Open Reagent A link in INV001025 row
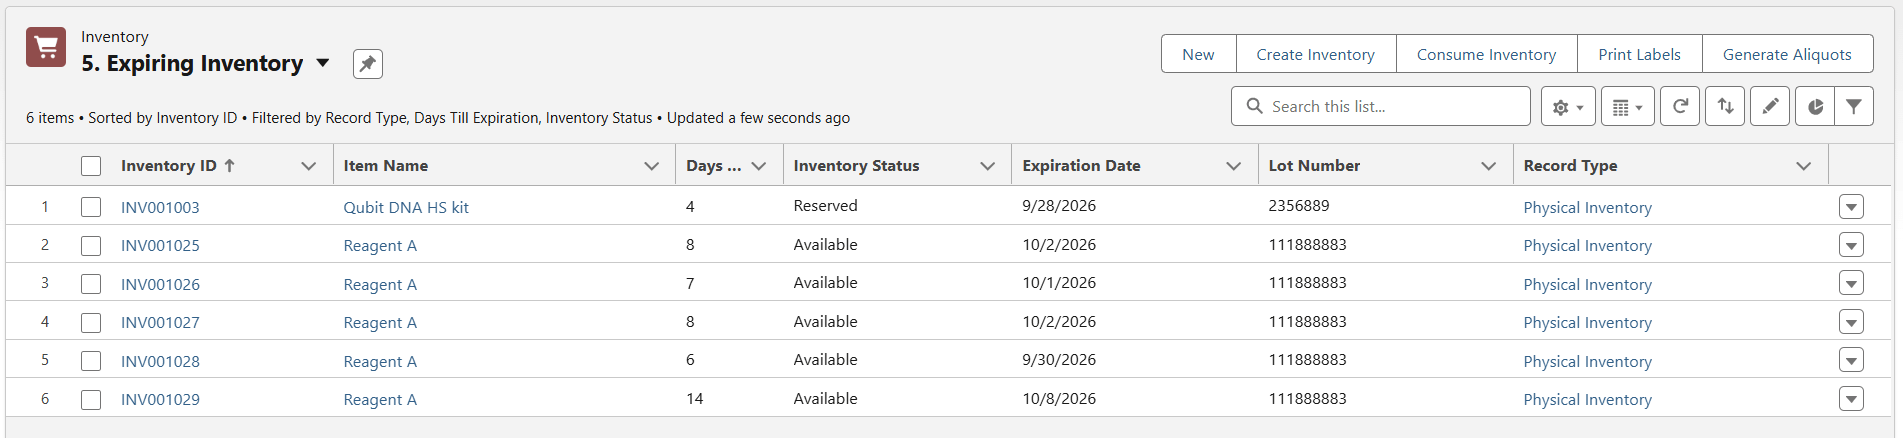Viewport: 1903px width, 438px height. pos(380,245)
